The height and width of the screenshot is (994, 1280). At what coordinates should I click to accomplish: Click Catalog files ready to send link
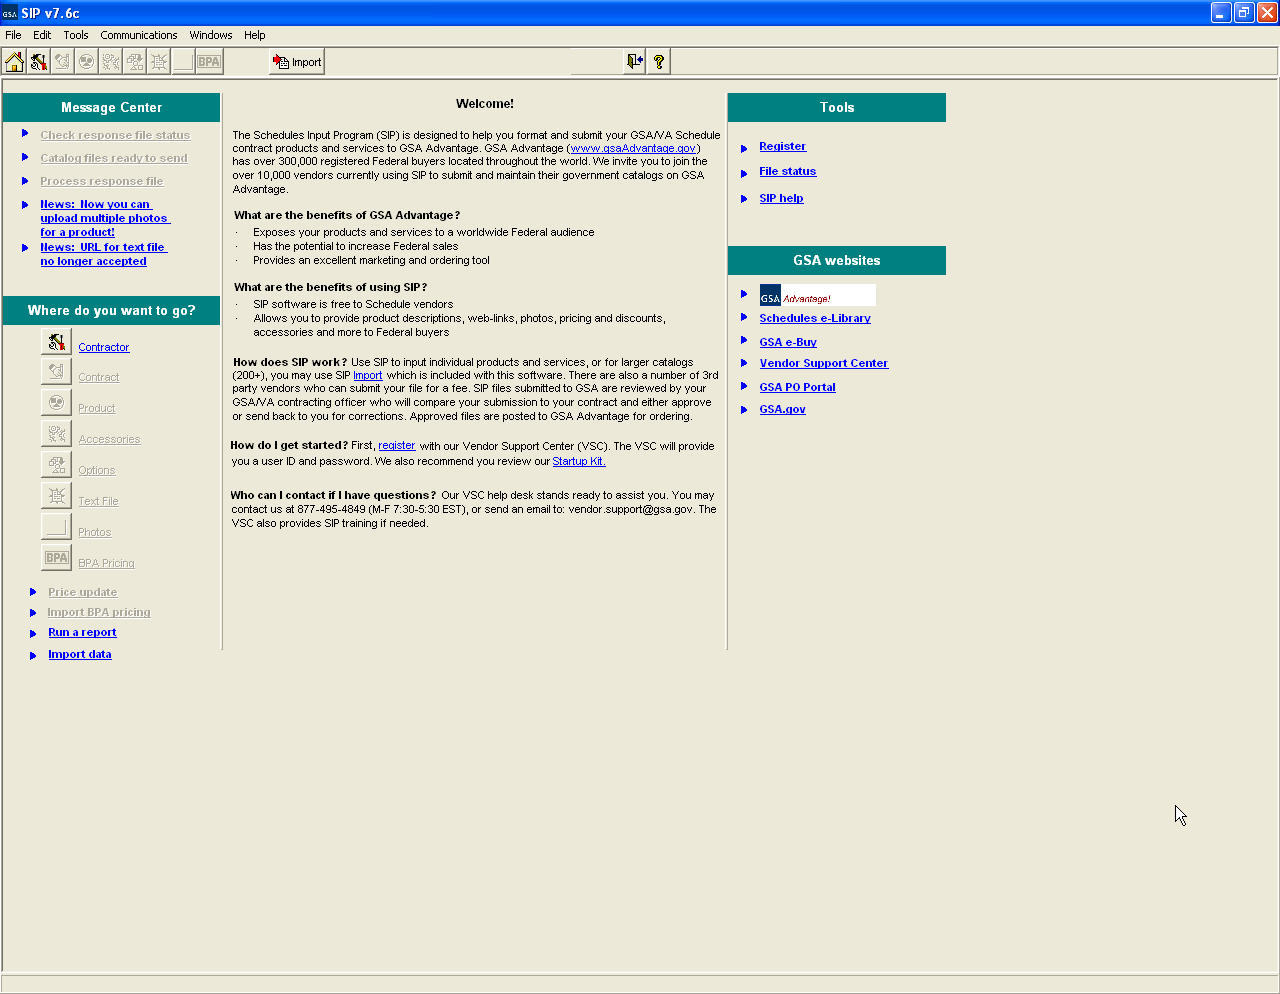114,158
